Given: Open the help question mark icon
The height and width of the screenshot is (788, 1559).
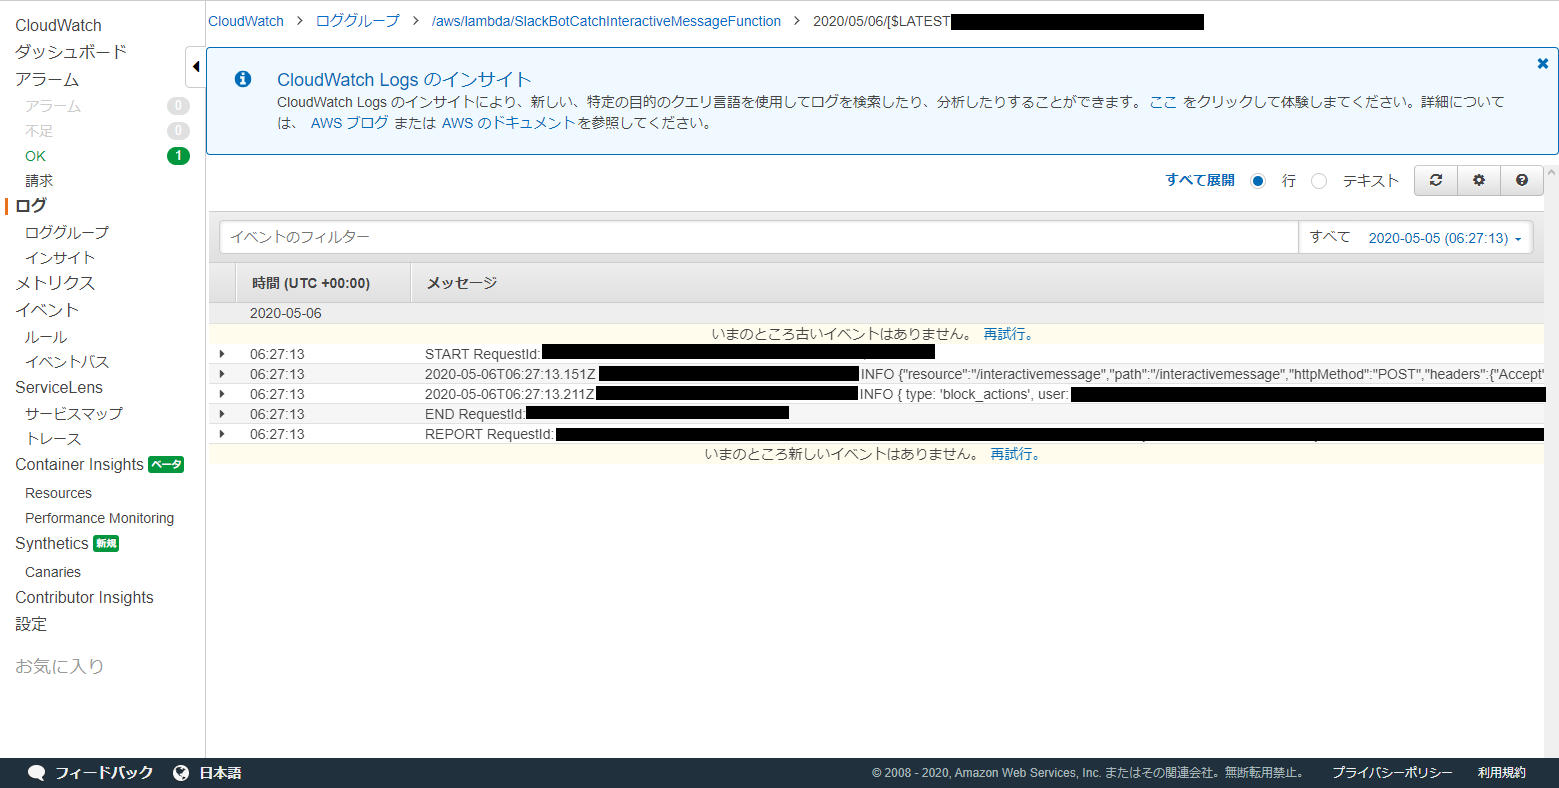Looking at the screenshot, I should coord(1522,180).
